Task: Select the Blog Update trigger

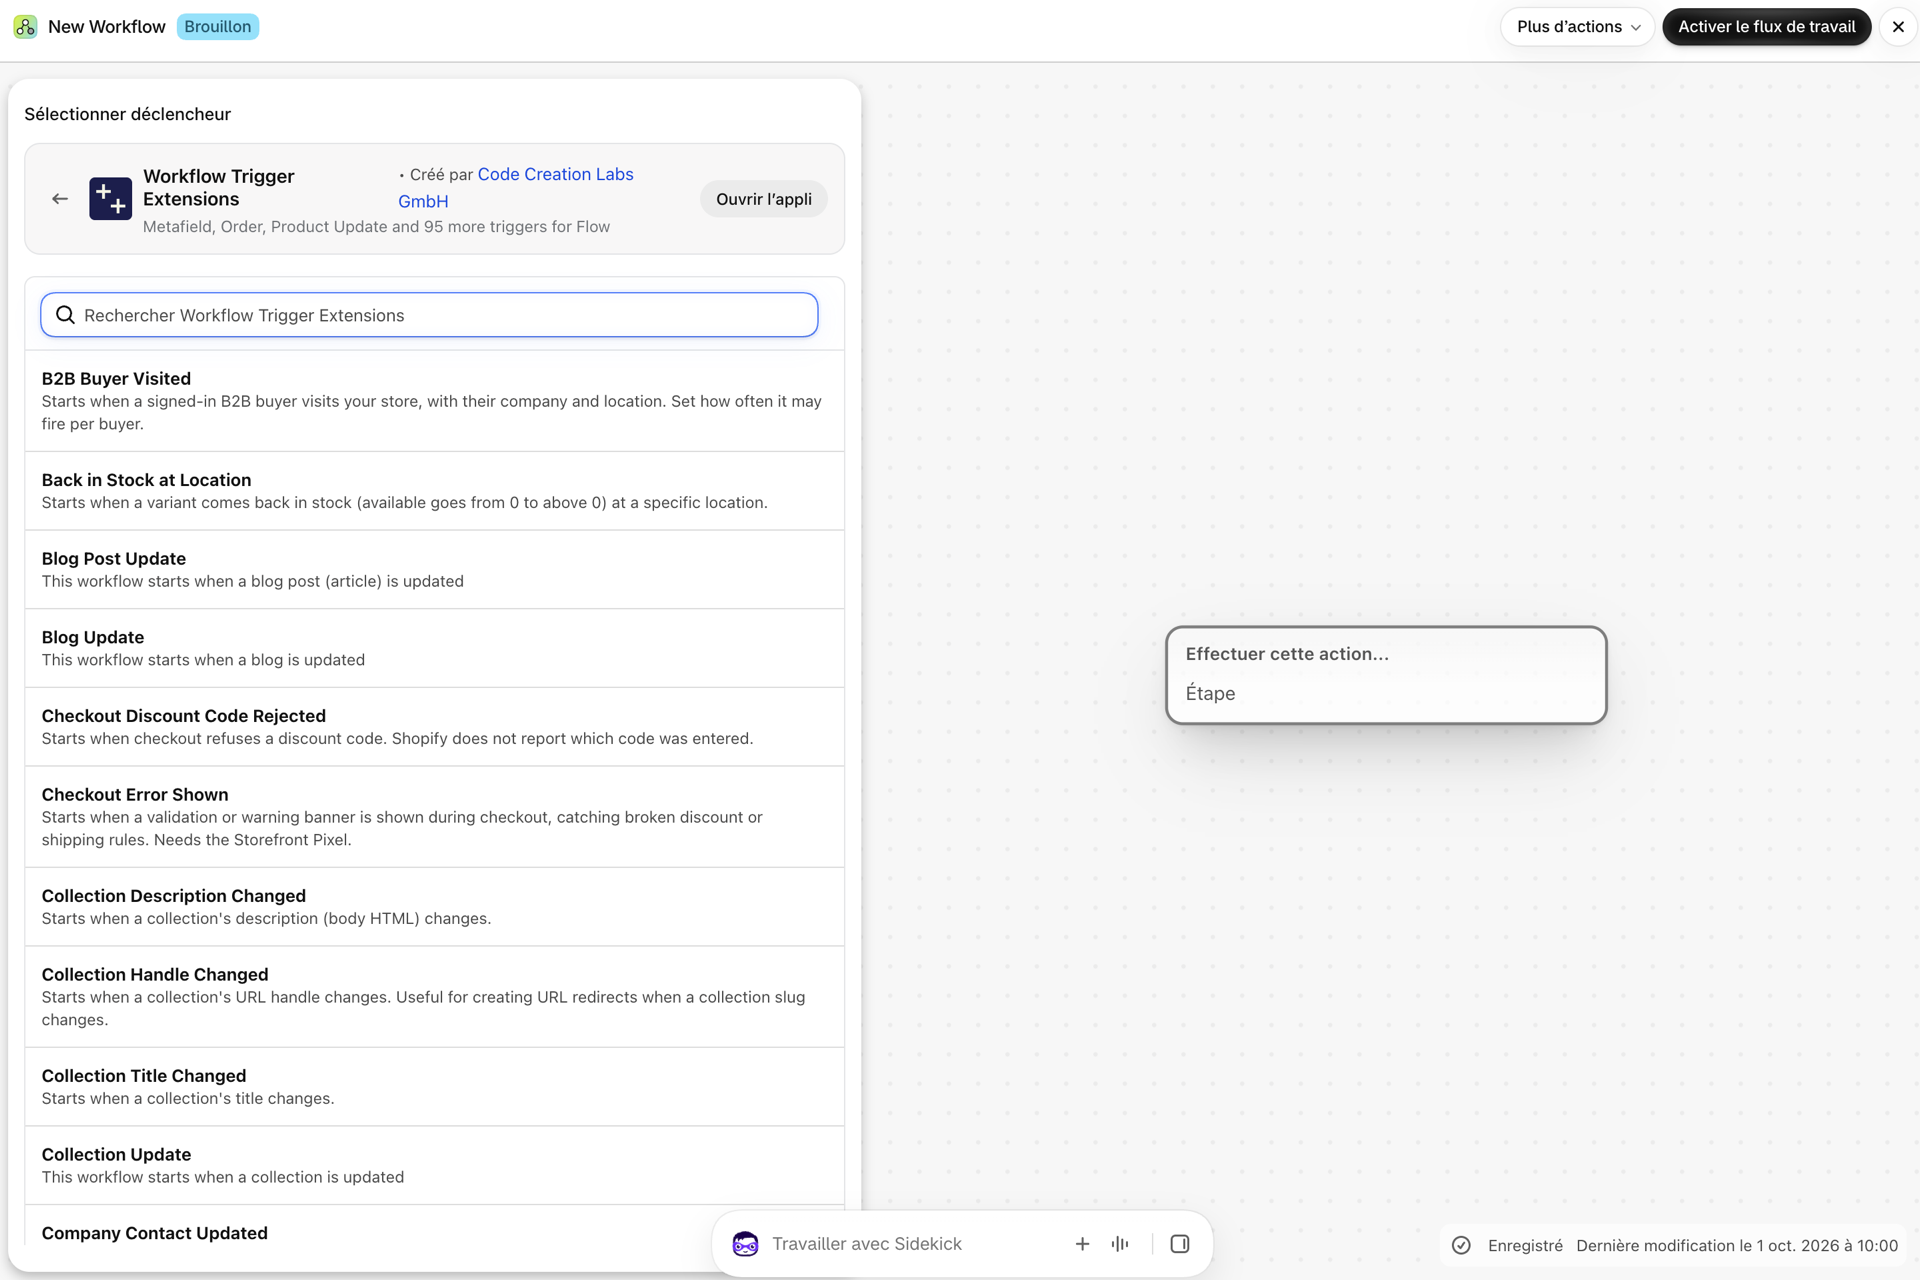Action: 434,648
